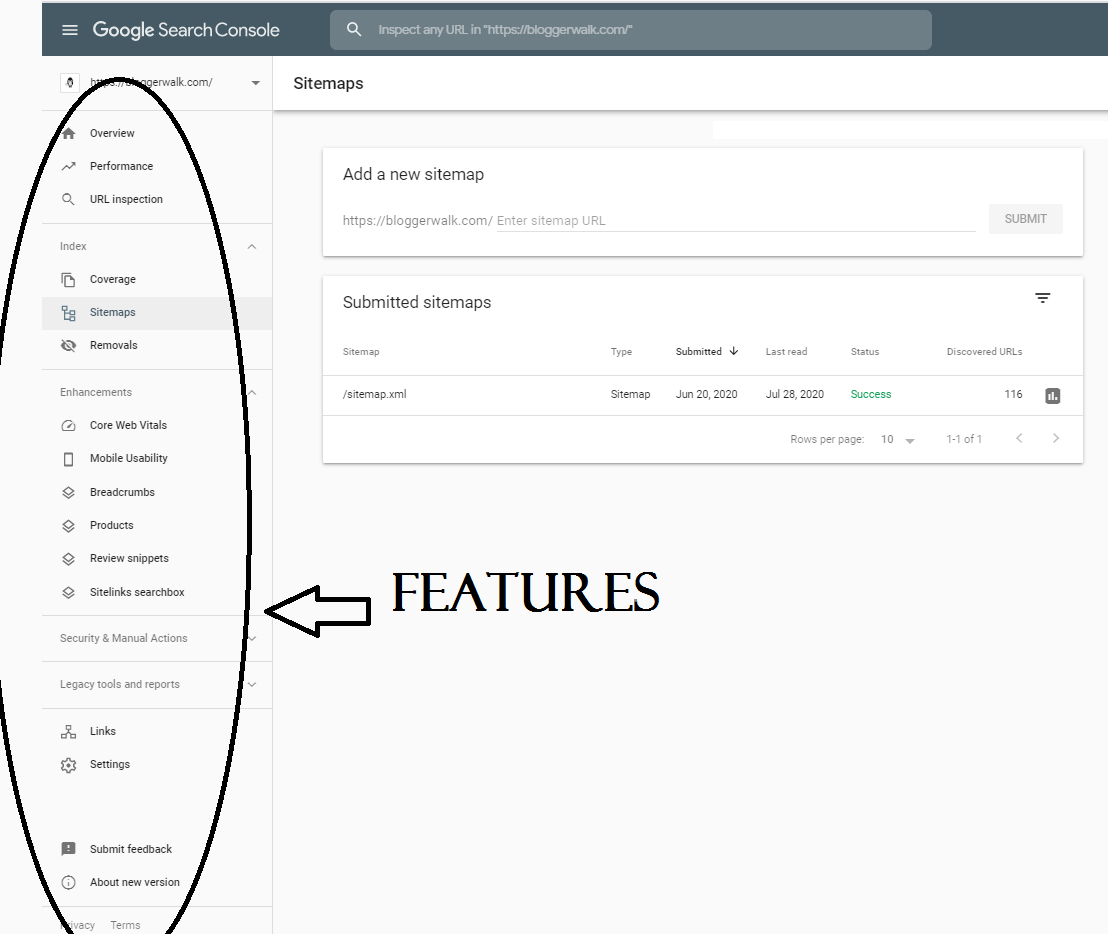
Task: Select the Breadcrumbs enhancement
Action: pyautogui.click(x=122, y=492)
